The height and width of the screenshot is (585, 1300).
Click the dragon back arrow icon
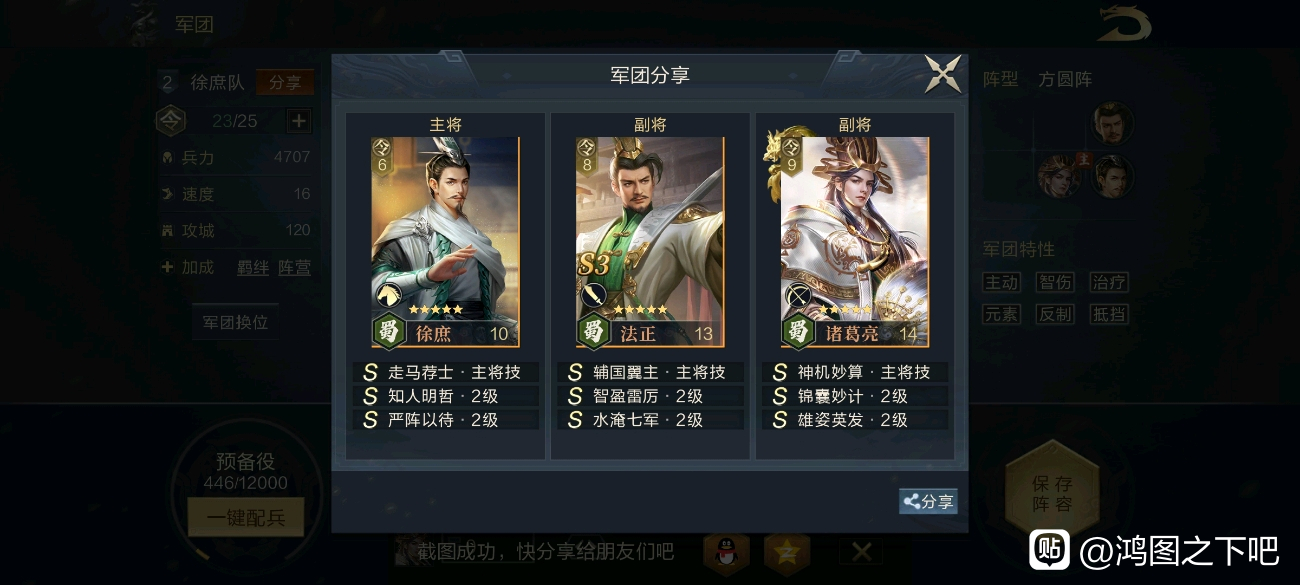pos(1124,24)
